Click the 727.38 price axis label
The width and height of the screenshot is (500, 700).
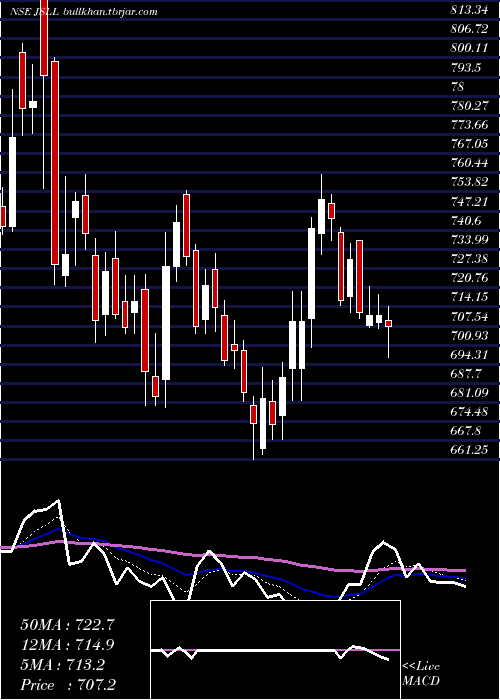469,259
